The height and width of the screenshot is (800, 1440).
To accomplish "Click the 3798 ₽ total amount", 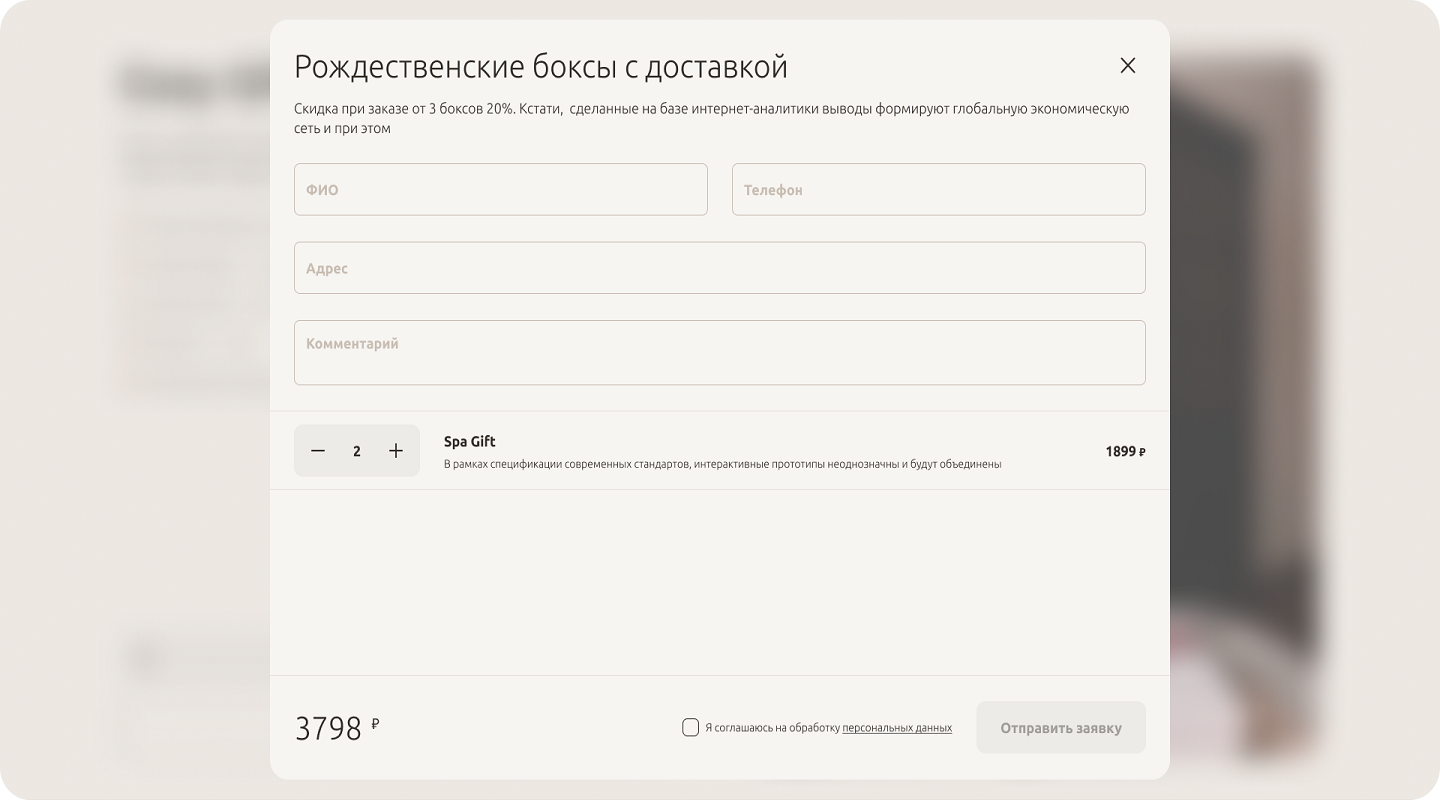I will click(x=337, y=728).
